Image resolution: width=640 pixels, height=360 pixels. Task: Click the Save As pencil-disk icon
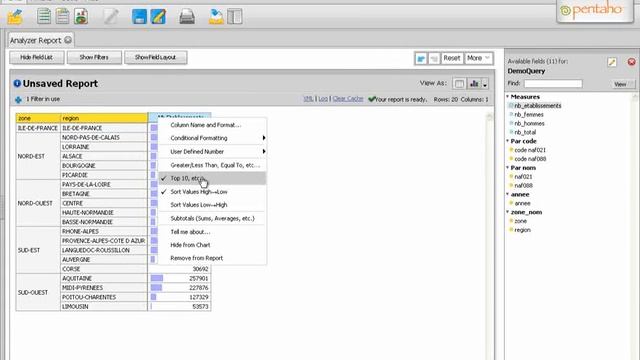pyautogui.click(x=158, y=17)
